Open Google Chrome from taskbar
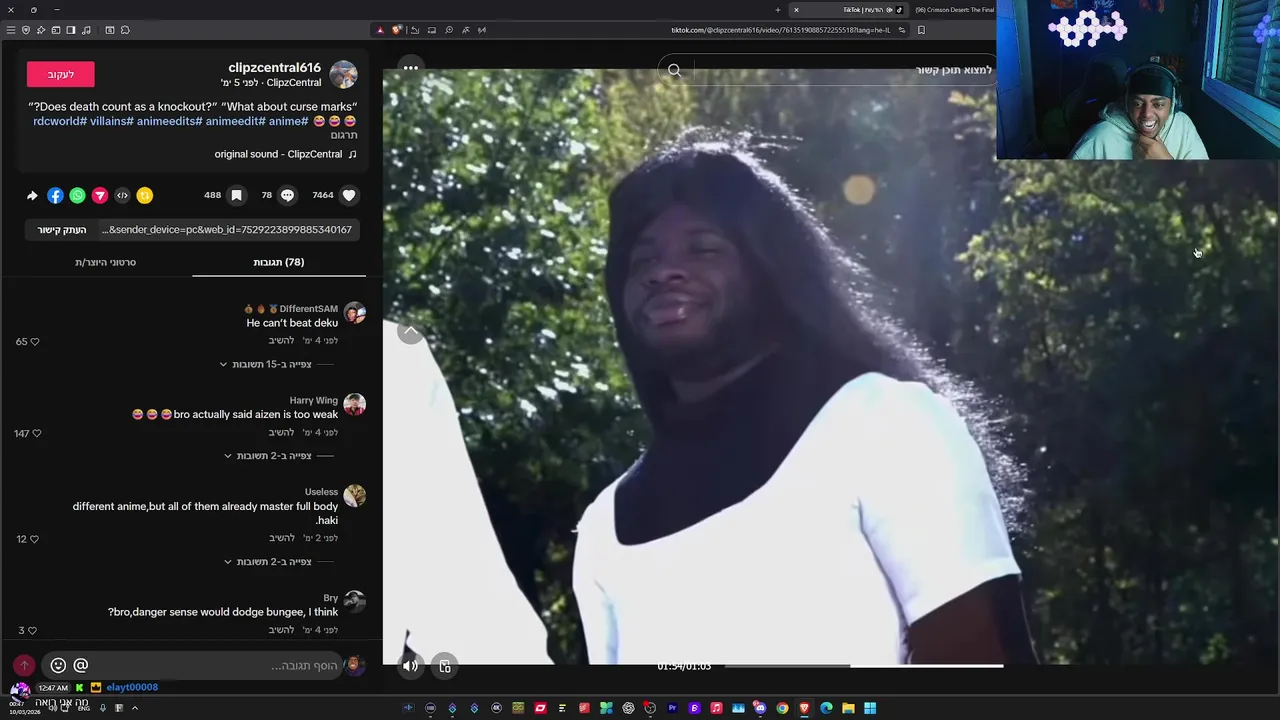 pyautogui.click(x=782, y=708)
